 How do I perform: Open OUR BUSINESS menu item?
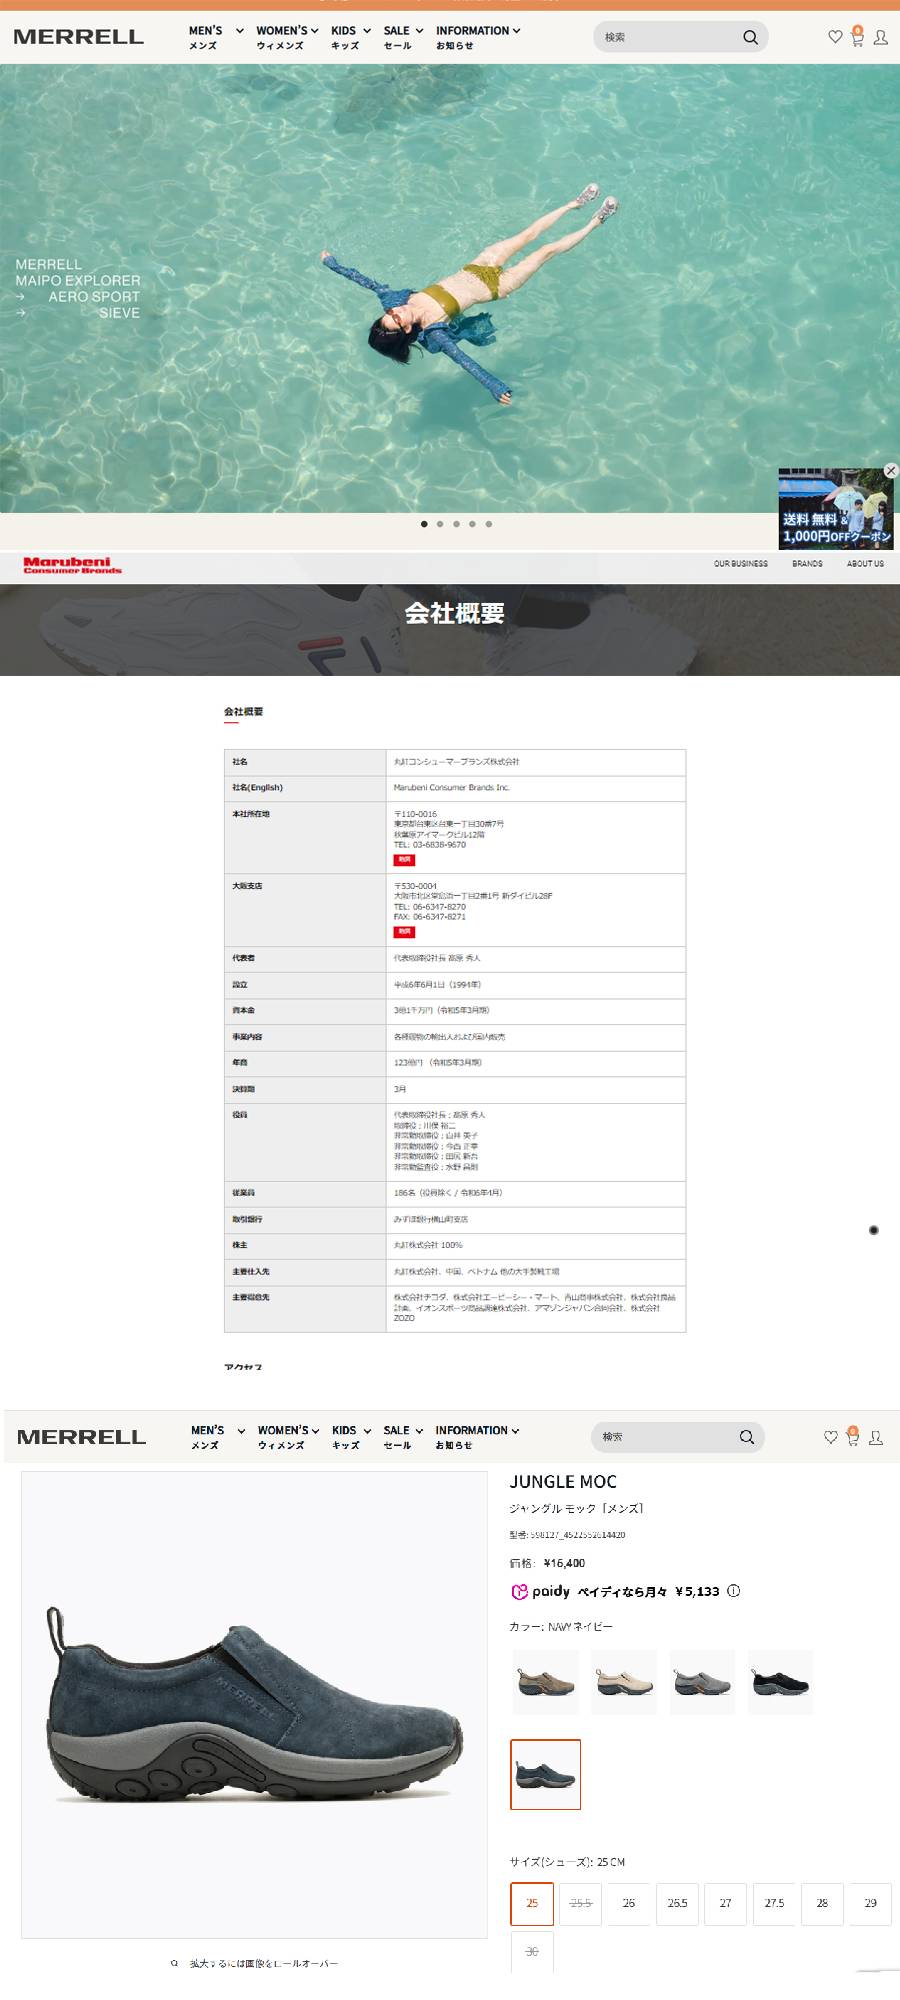[x=741, y=564]
